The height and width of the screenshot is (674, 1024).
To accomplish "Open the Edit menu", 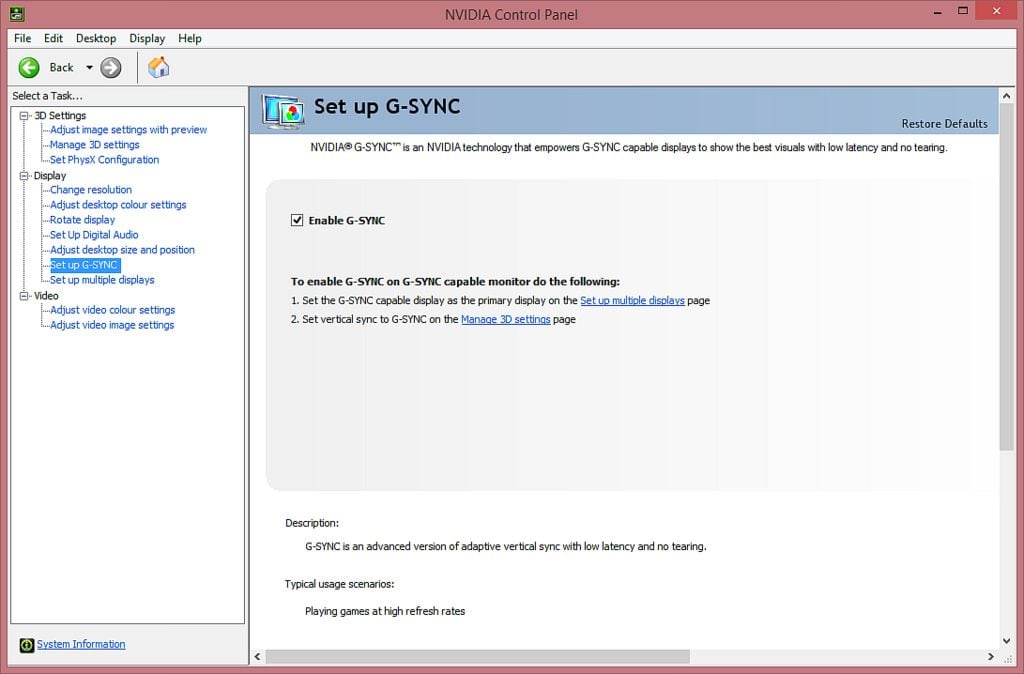I will pos(53,39).
